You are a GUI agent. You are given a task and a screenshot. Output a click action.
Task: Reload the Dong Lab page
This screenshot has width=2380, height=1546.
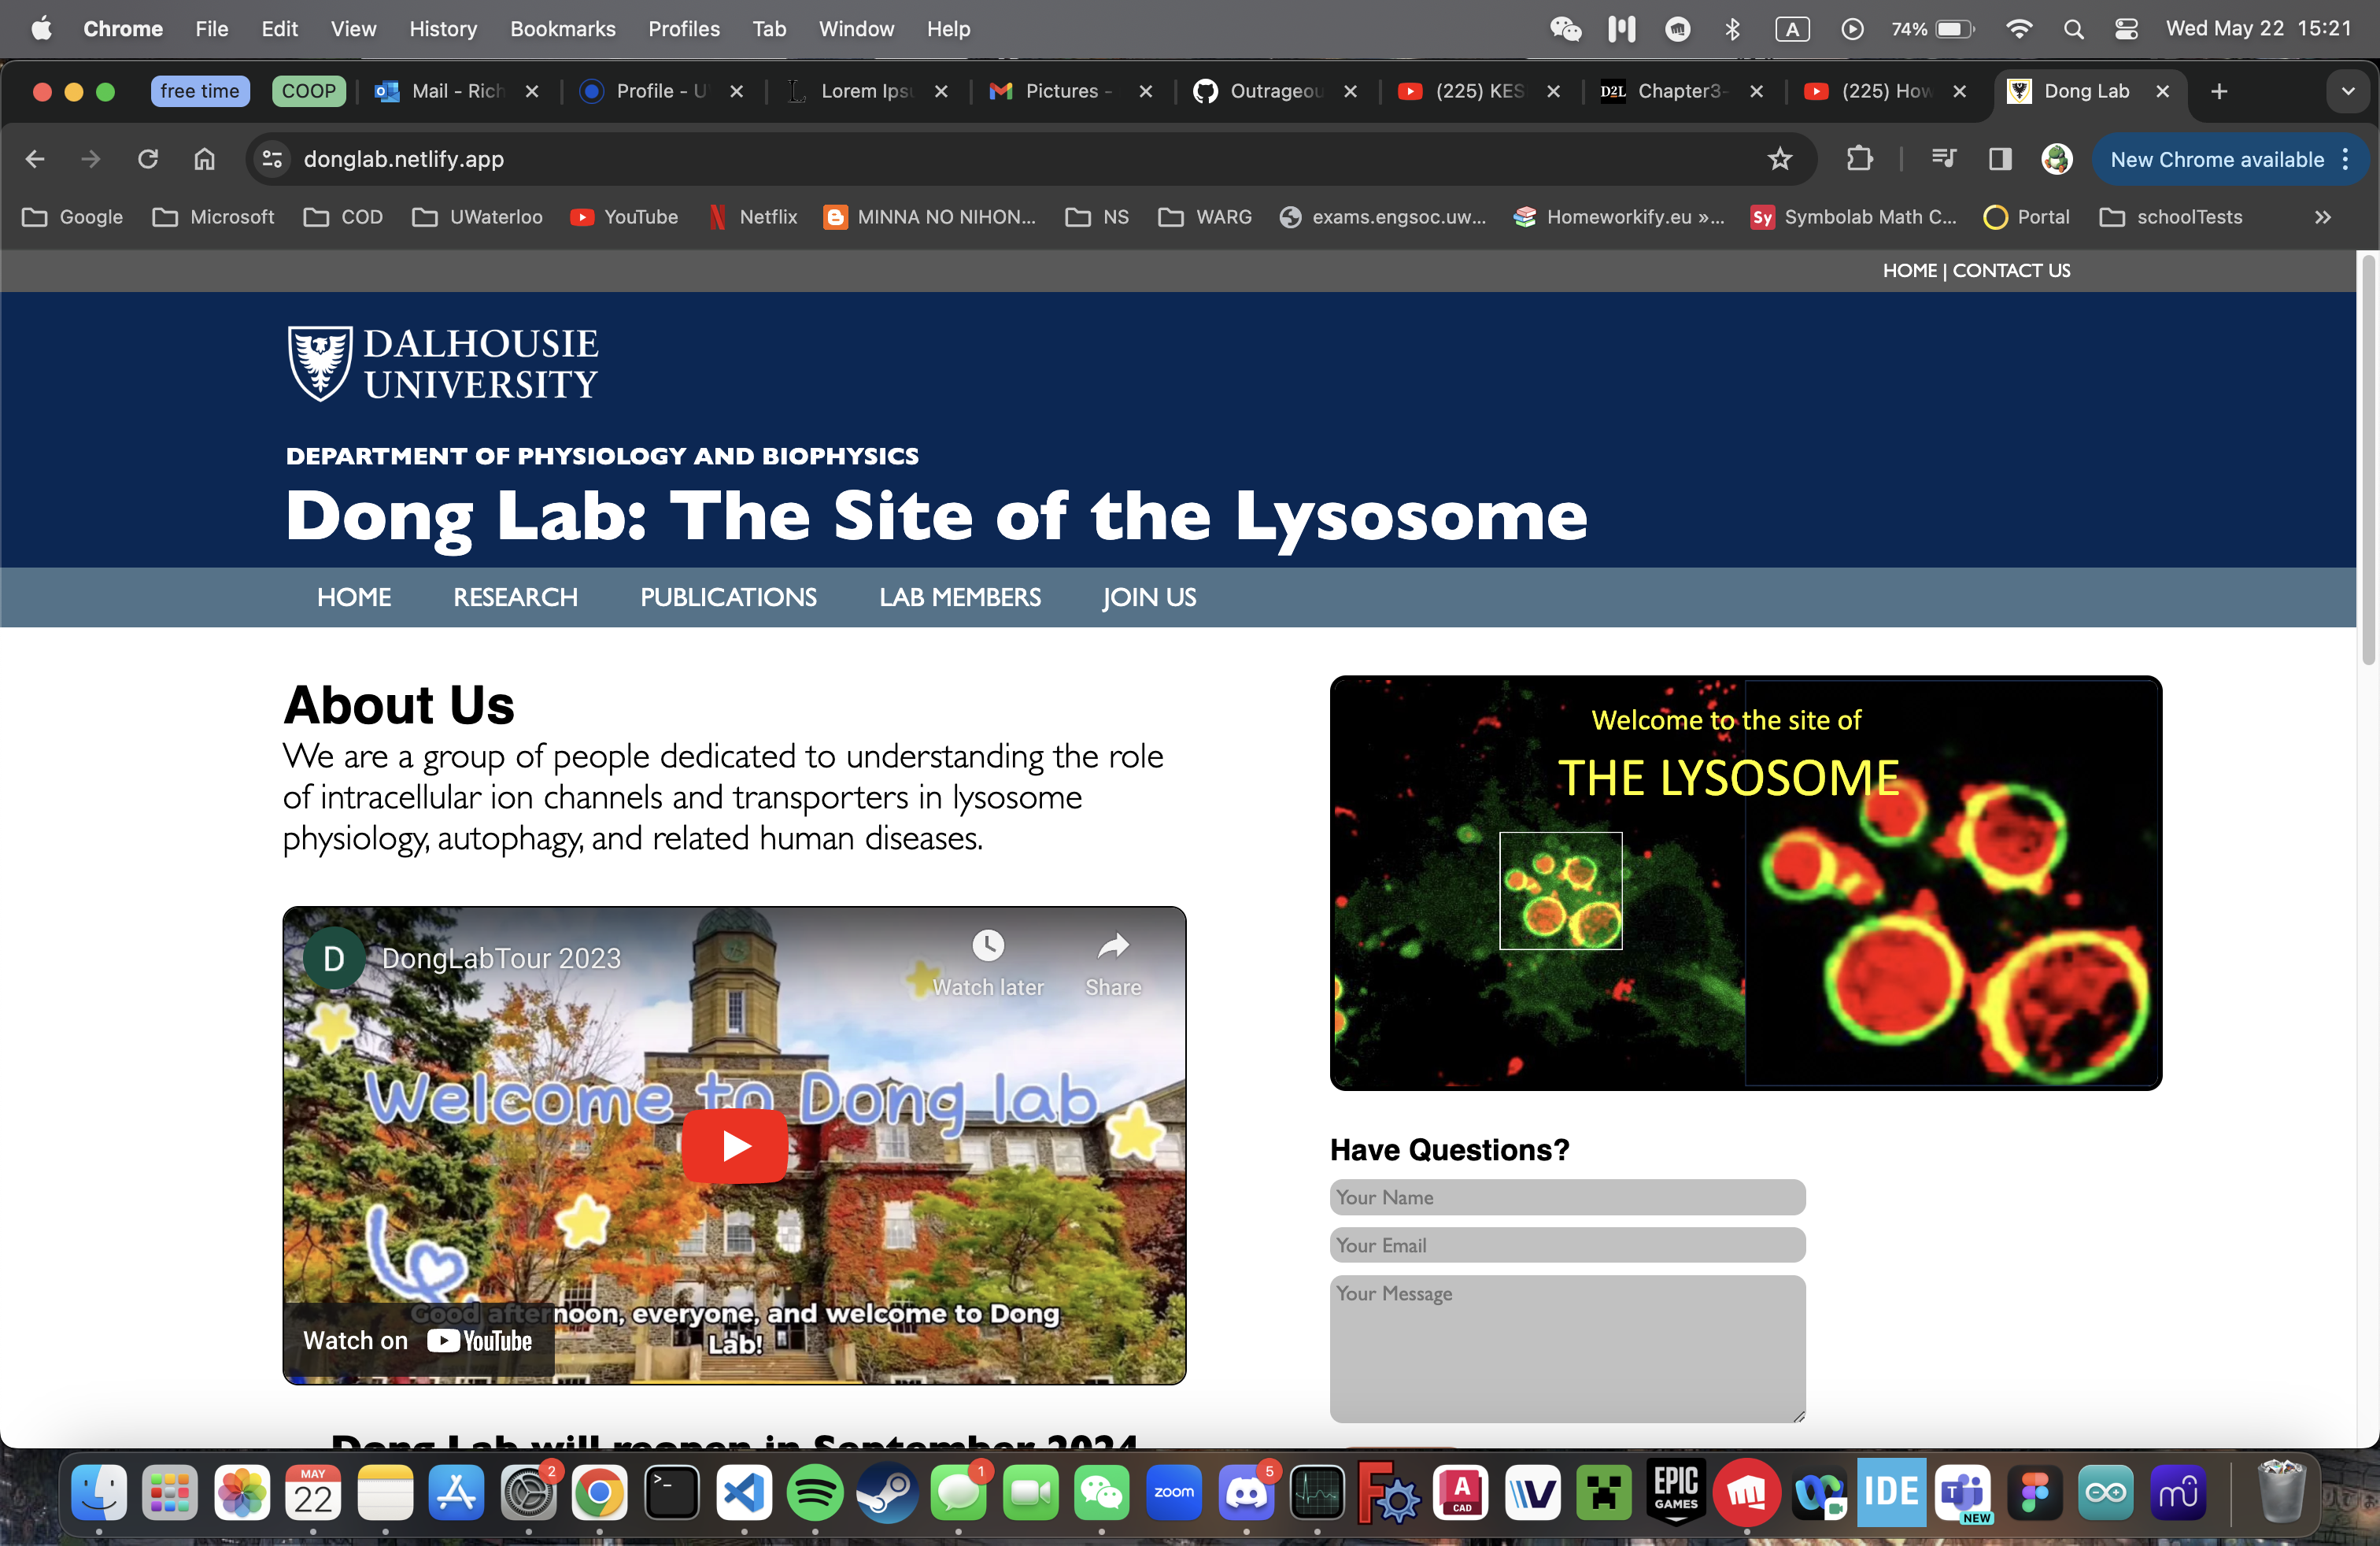coord(148,159)
